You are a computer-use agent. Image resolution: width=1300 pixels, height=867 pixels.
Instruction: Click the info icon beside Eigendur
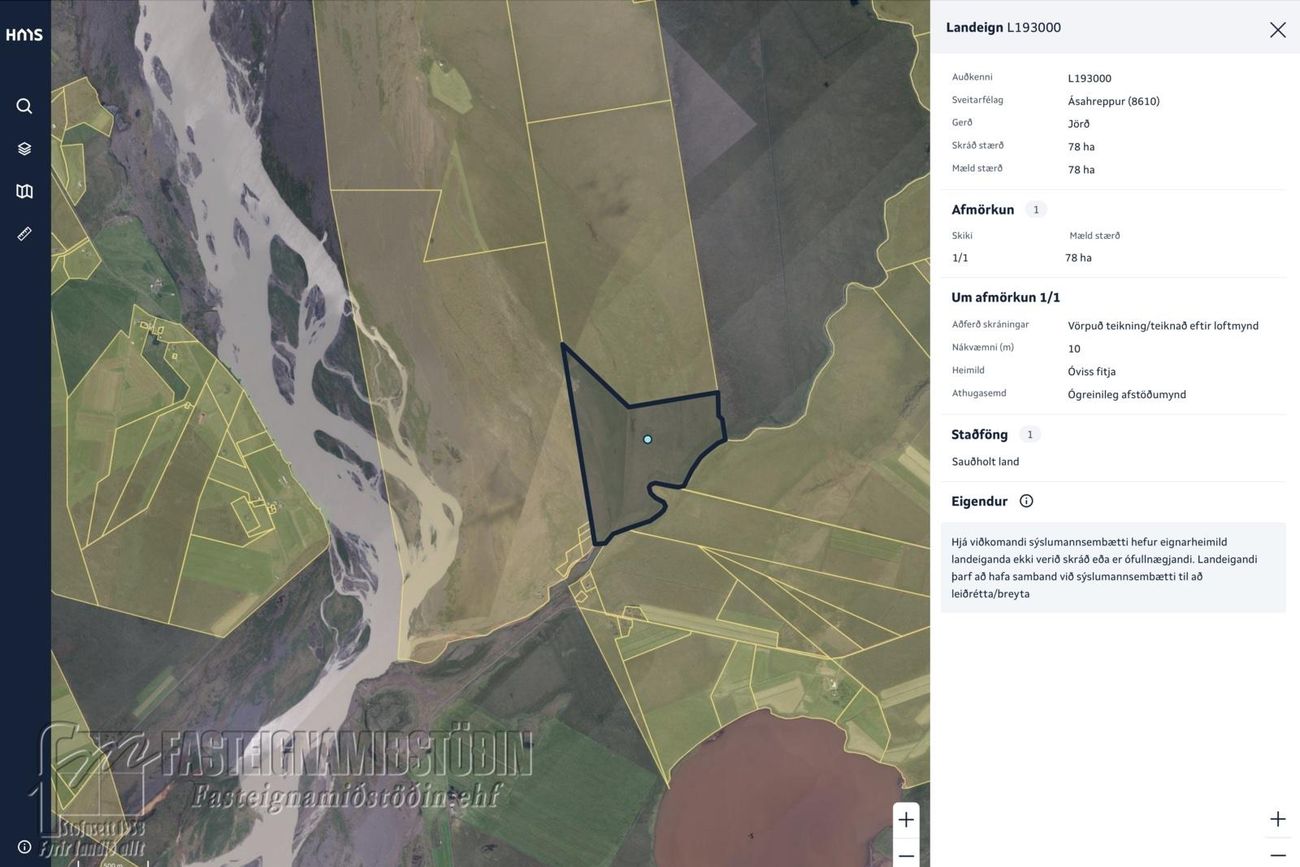[x=1026, y=501]
